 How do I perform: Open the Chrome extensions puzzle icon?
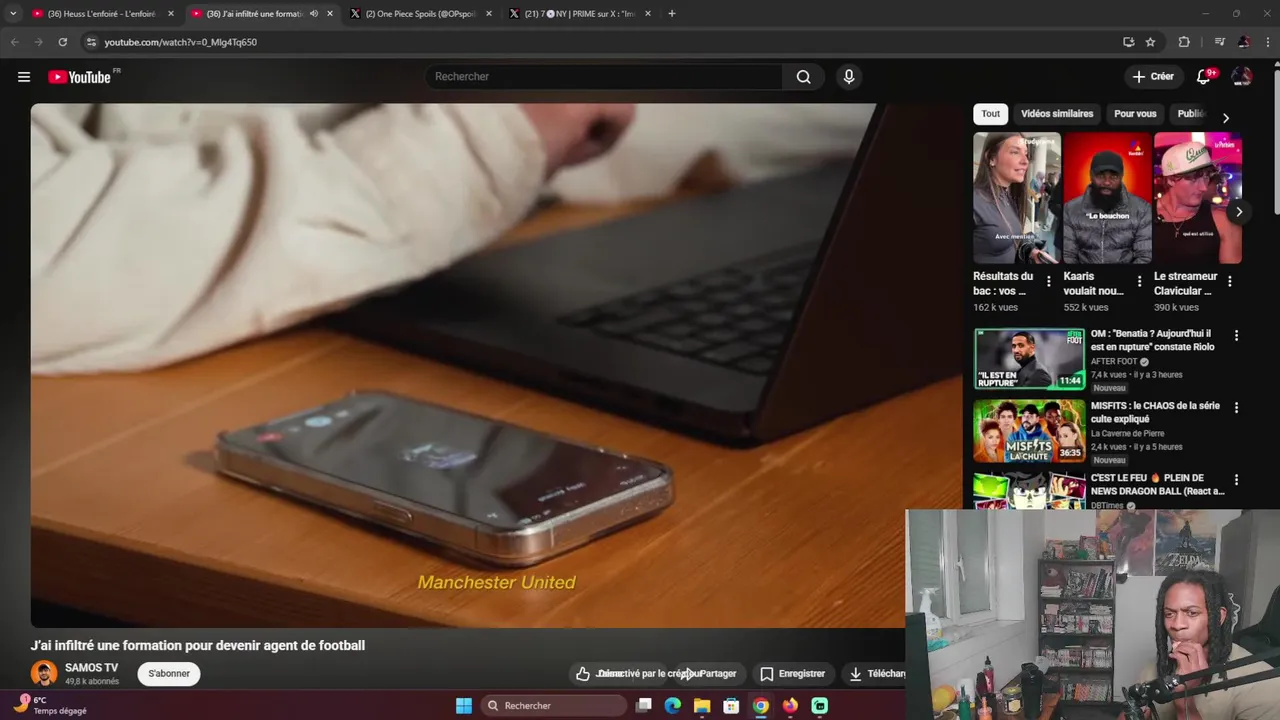click(x=1184, y=42)
